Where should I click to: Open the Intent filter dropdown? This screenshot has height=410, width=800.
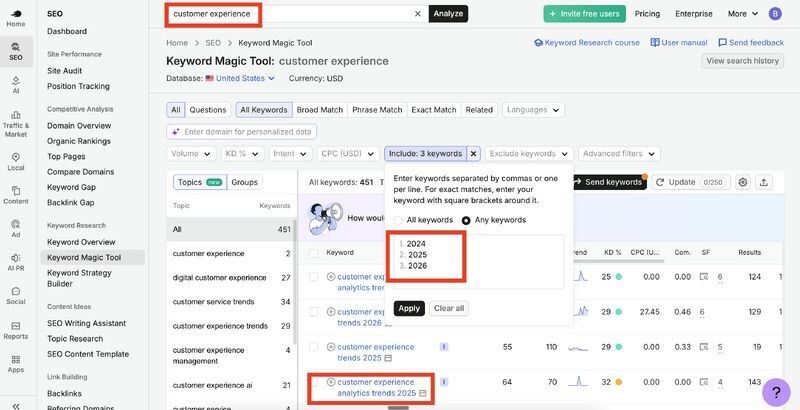coord(290,153)
